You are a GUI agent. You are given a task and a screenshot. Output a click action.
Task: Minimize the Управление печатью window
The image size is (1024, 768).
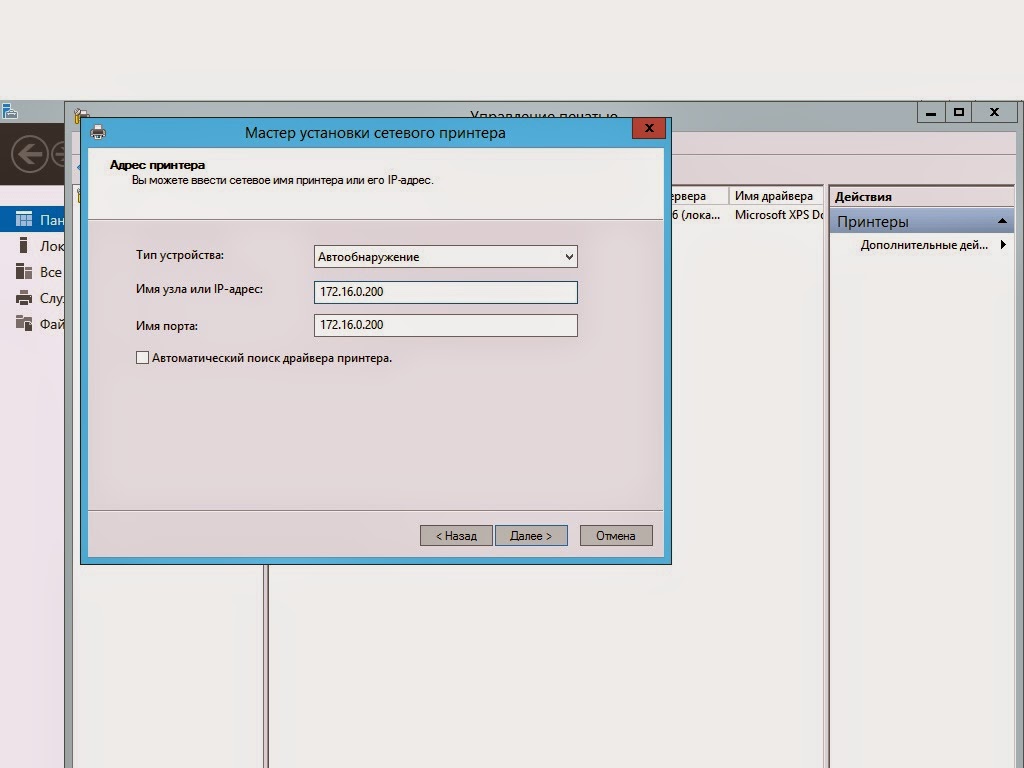(931, 112)
